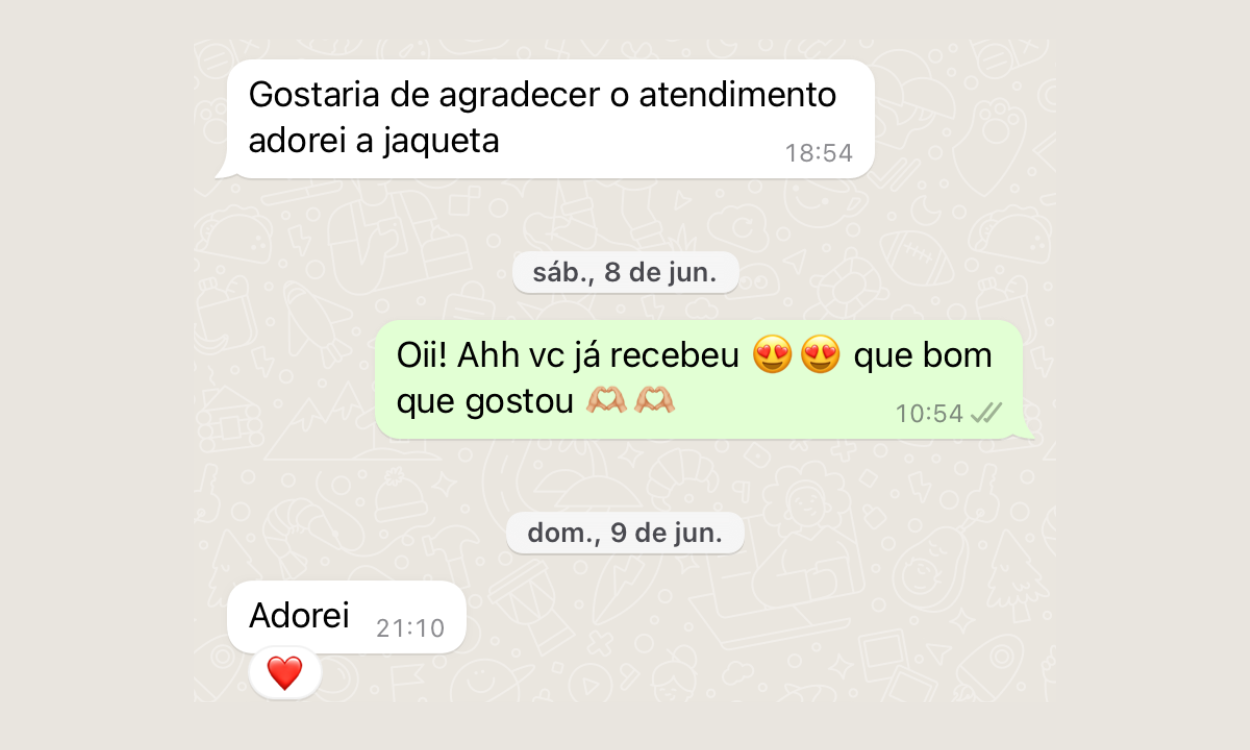Click the double check read receipt icon

click(987, 413)
